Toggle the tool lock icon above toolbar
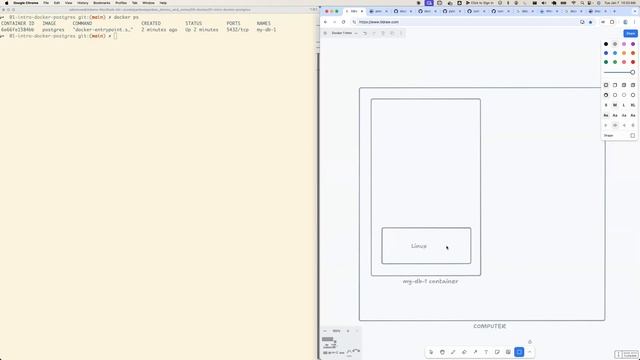The height and width of the screenshot is (360, 640). (530, 342)
